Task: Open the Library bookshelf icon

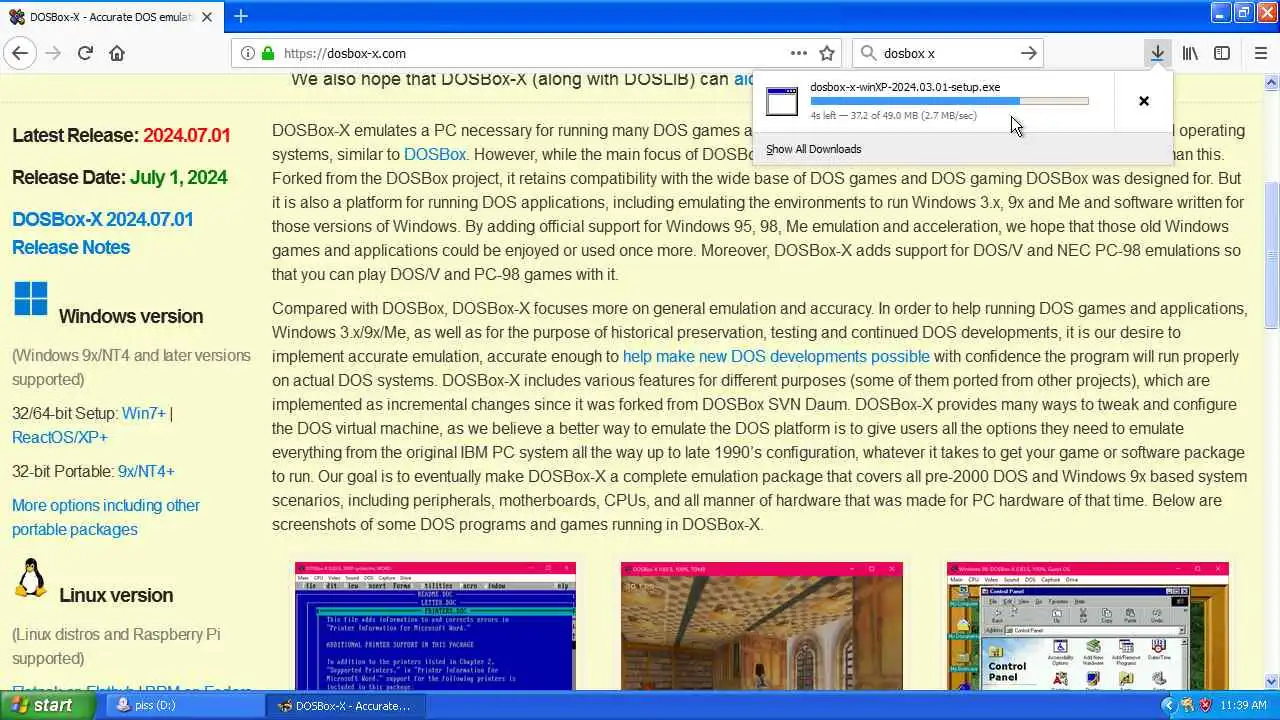Action: point(1190,53)
